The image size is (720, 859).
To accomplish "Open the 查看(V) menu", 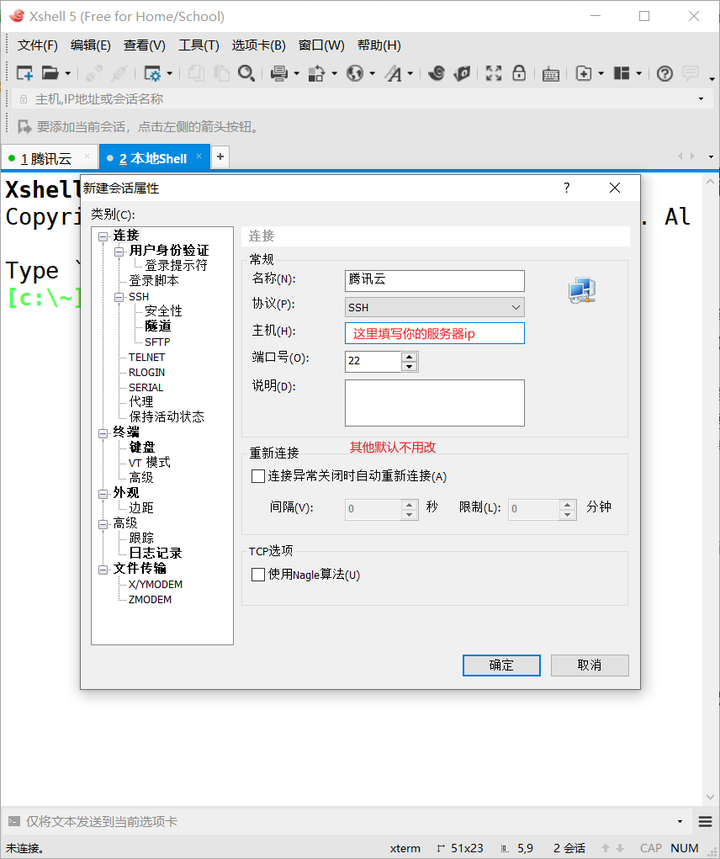I will coord(144,45).
